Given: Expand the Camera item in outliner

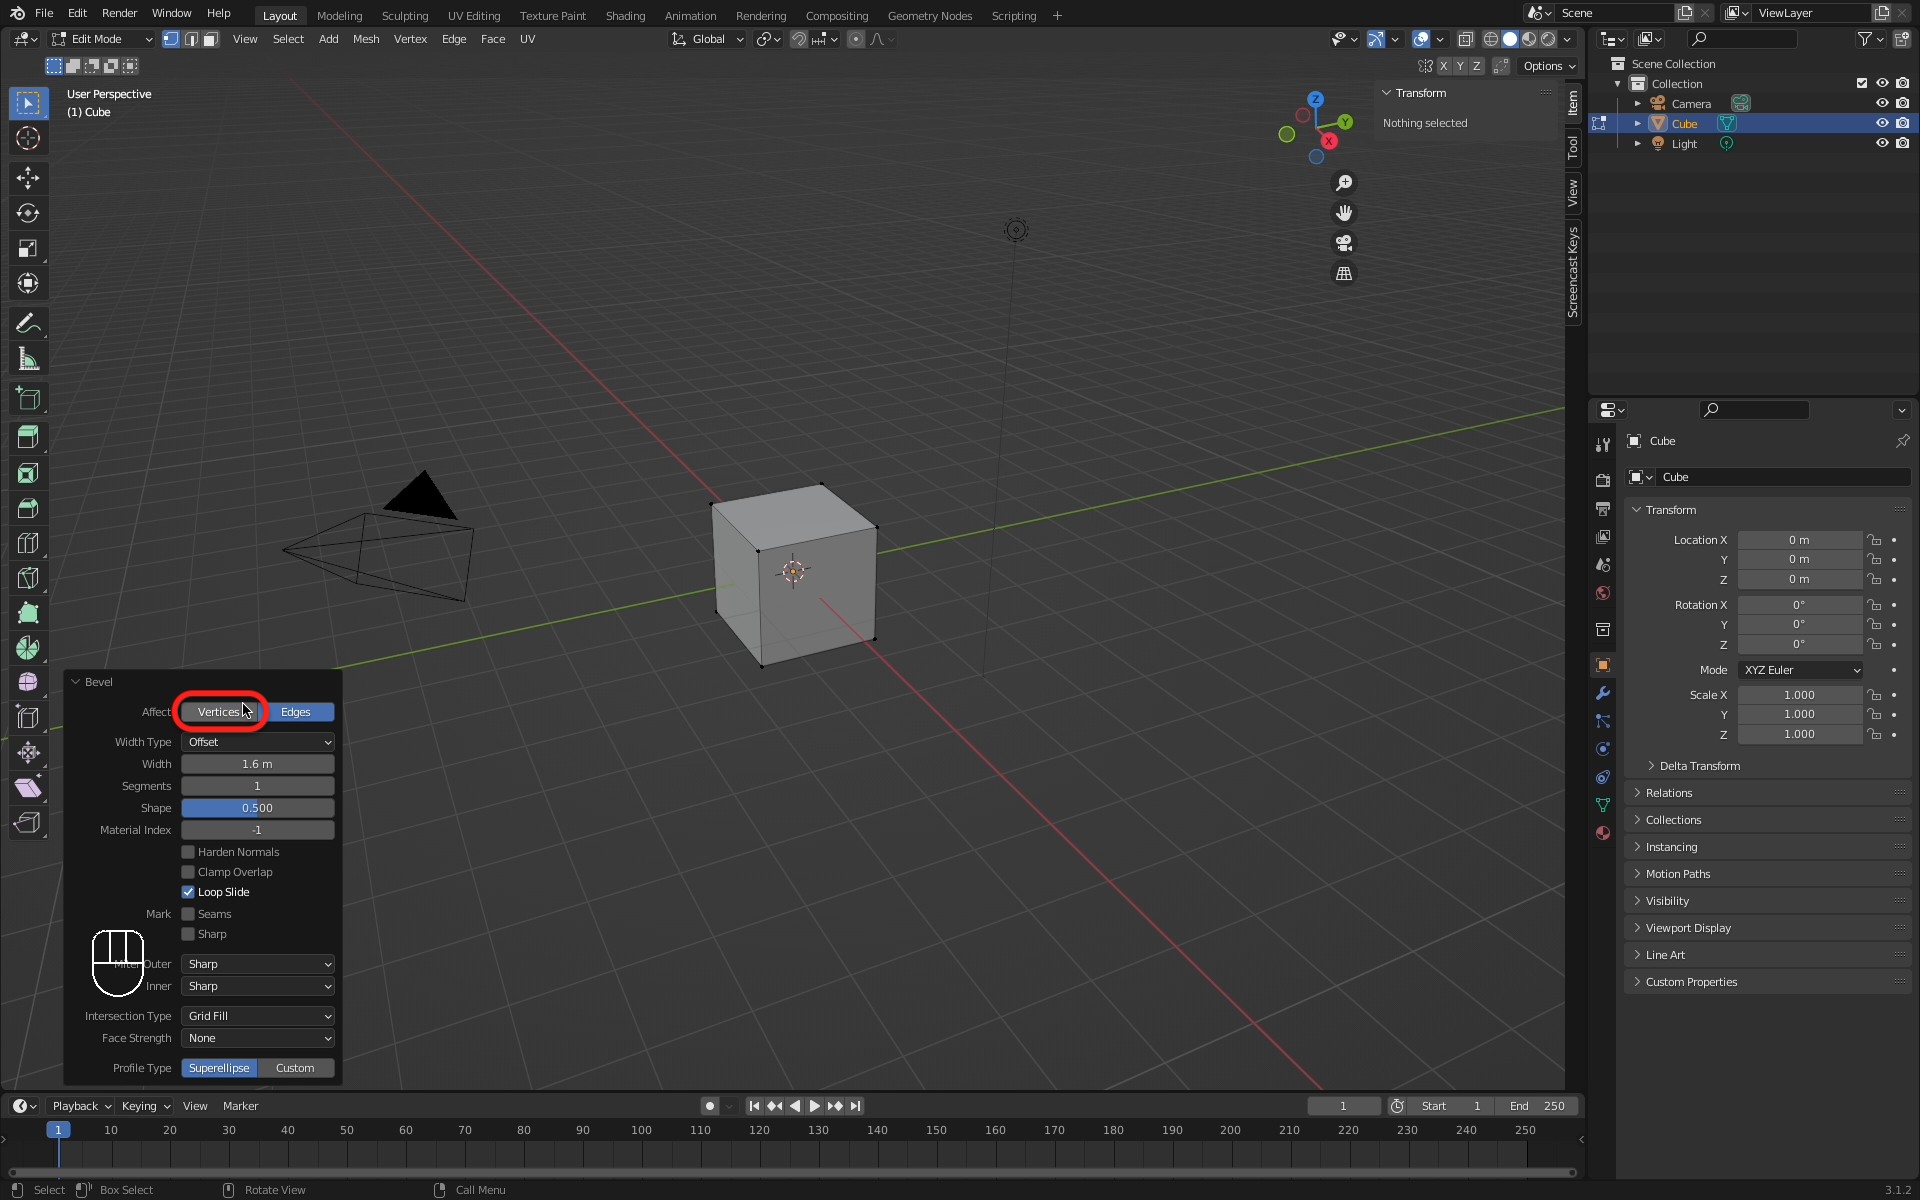Looking at the screenshot, I should (1637, 103).
